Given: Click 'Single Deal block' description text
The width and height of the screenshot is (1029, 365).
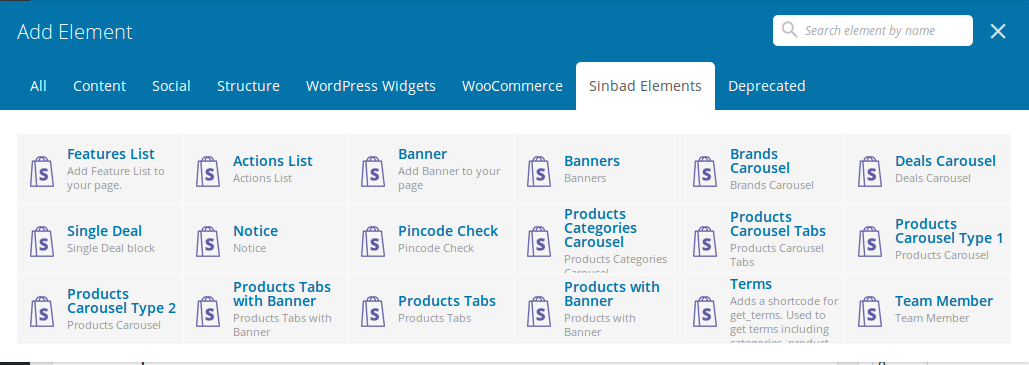Looking at the screenshot, I should (111, 248).
